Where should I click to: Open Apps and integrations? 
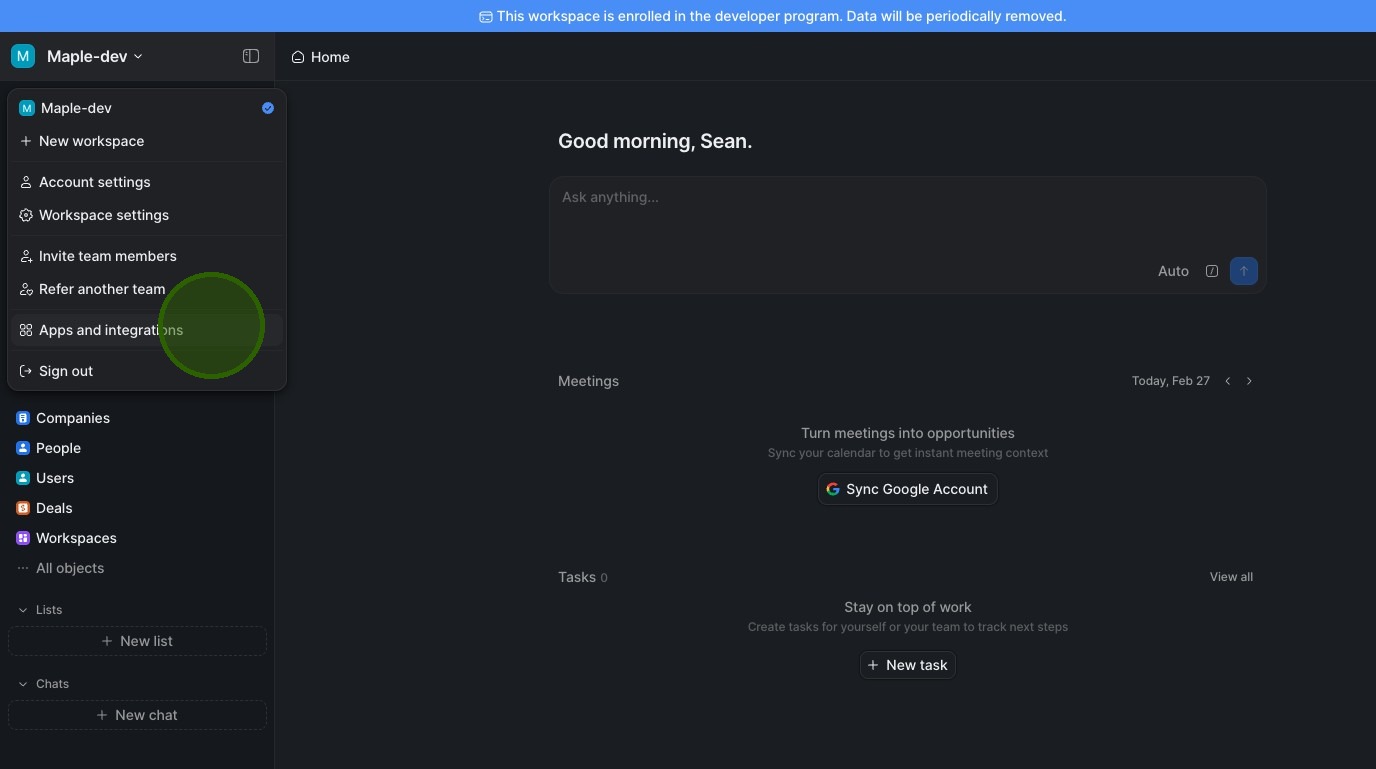coord(147,330)
